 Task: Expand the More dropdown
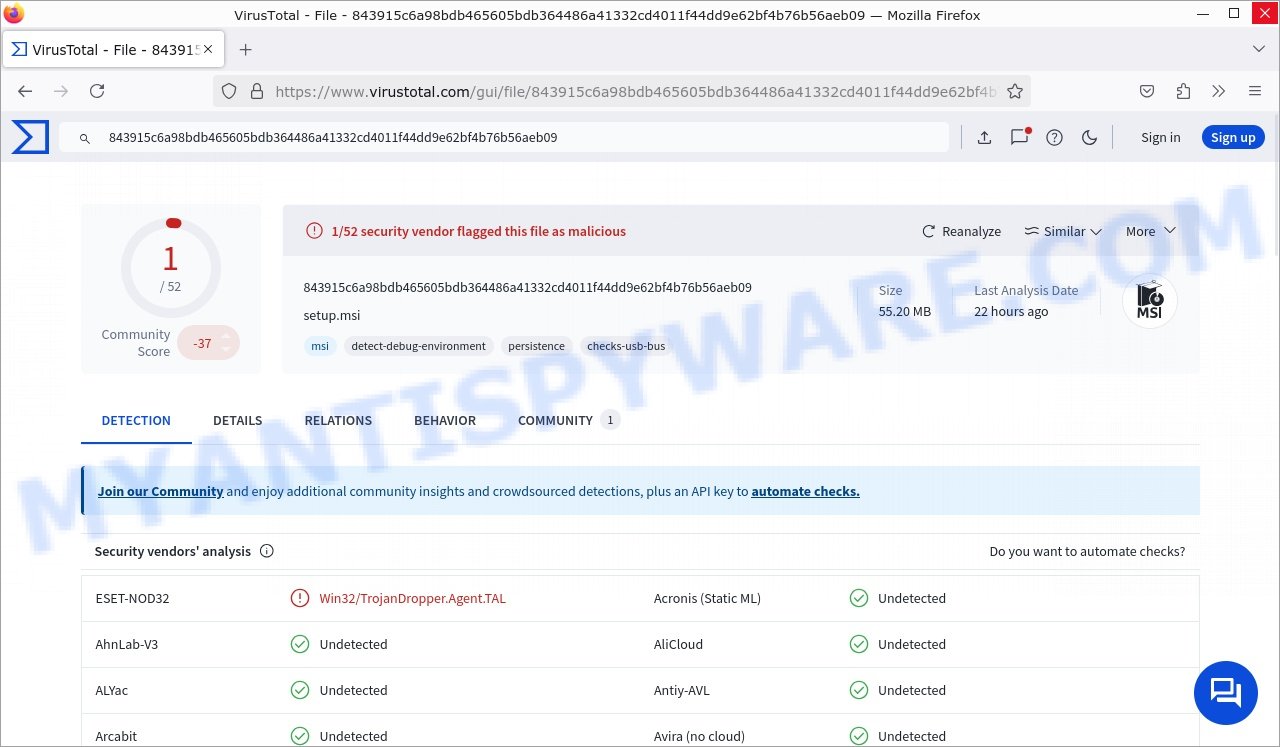pyautogui.click(x=1150, y=231)
